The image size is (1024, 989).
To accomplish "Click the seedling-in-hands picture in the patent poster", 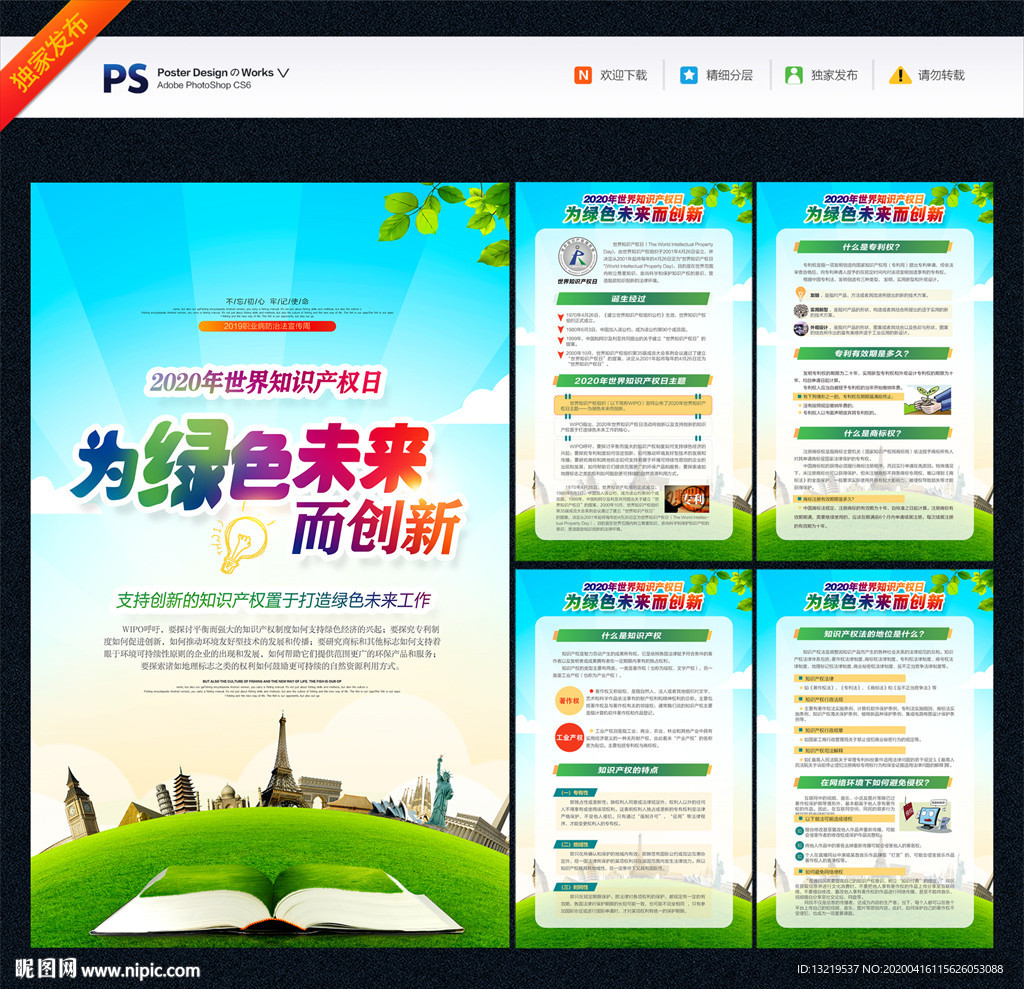I will tap(927, 400).
